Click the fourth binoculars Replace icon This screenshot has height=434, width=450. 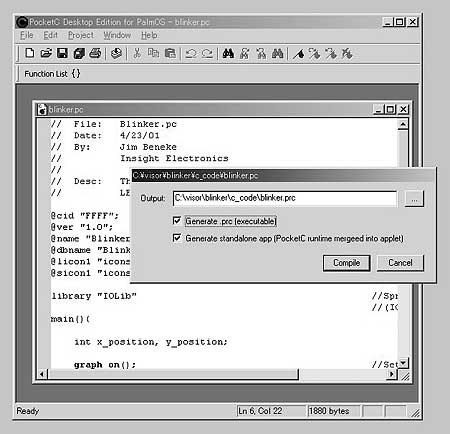(278, 53)
